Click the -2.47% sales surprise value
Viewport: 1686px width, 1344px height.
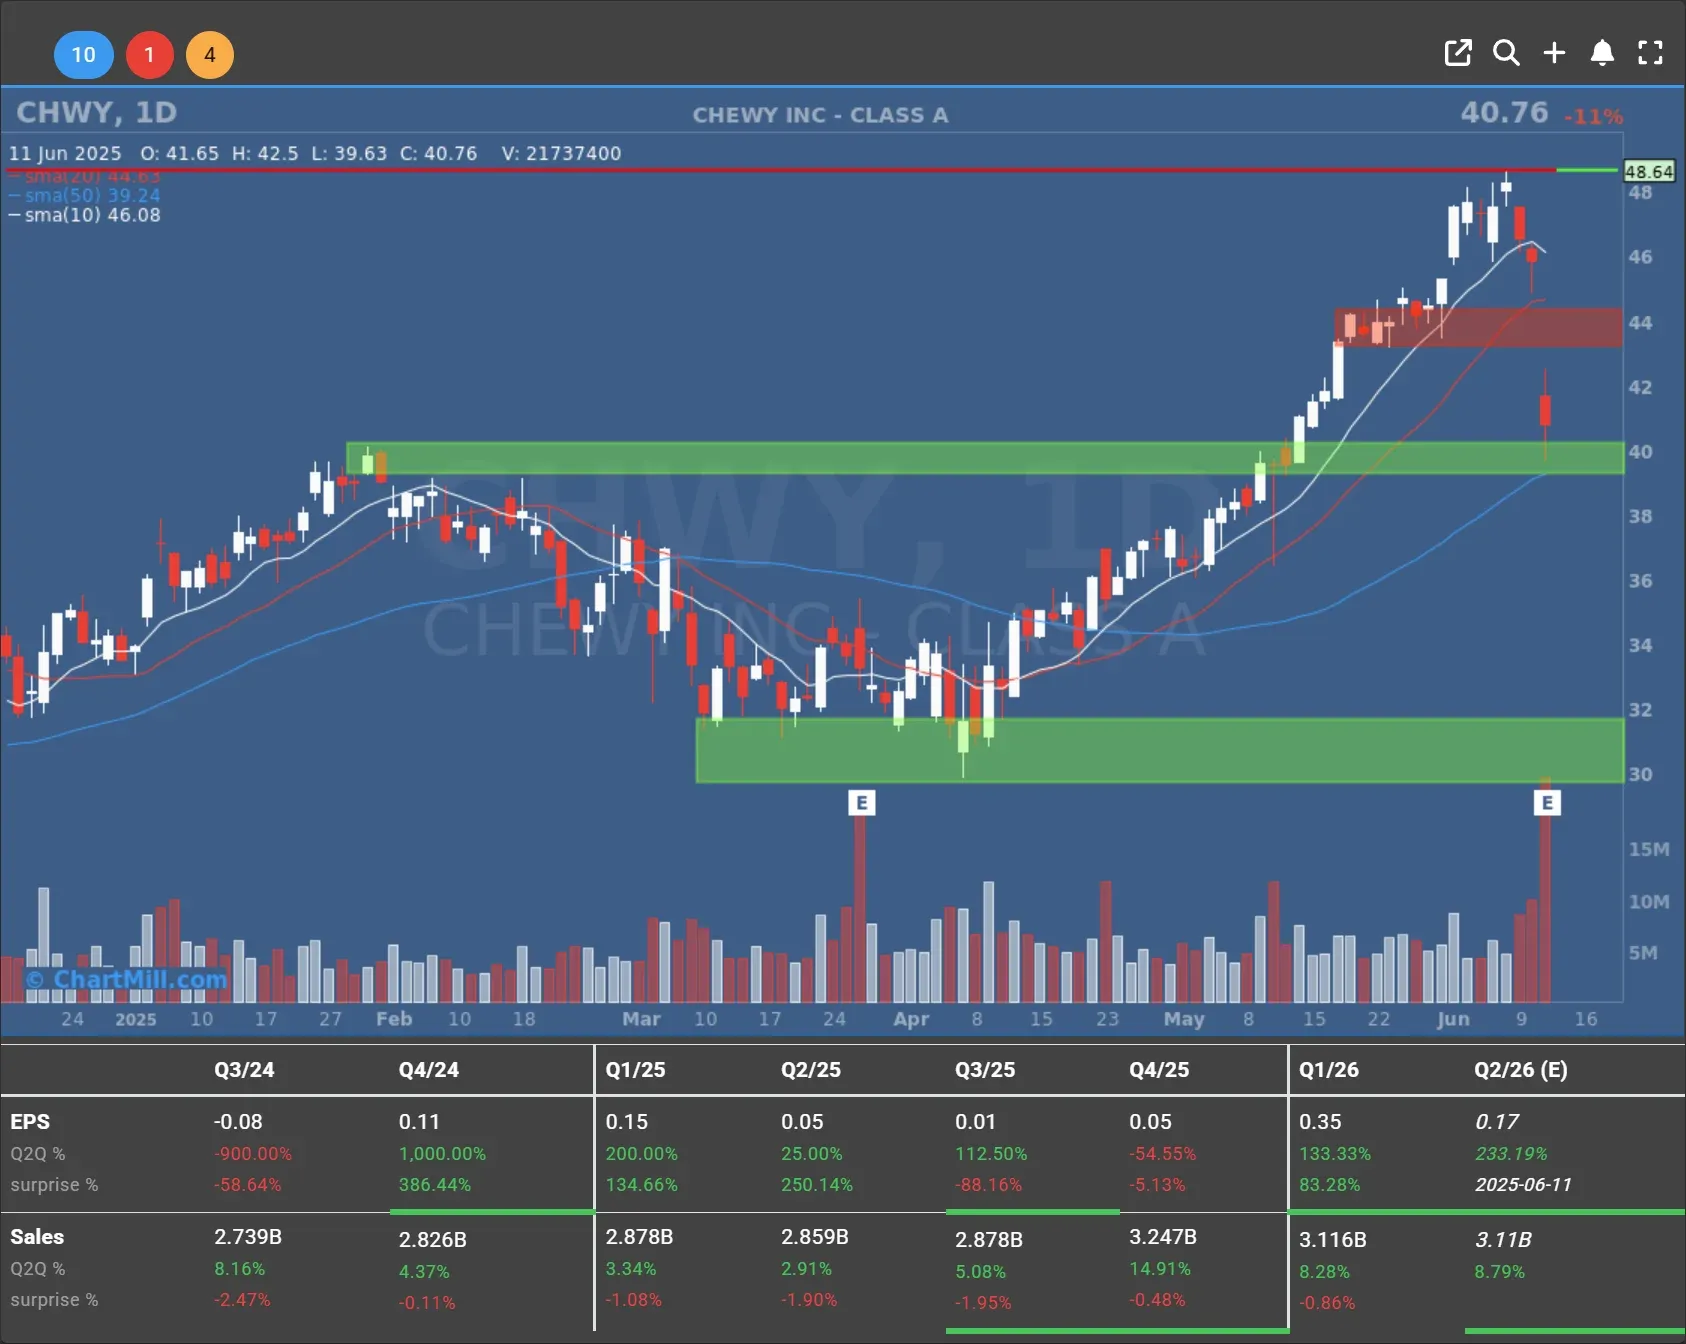[242, 1300]
